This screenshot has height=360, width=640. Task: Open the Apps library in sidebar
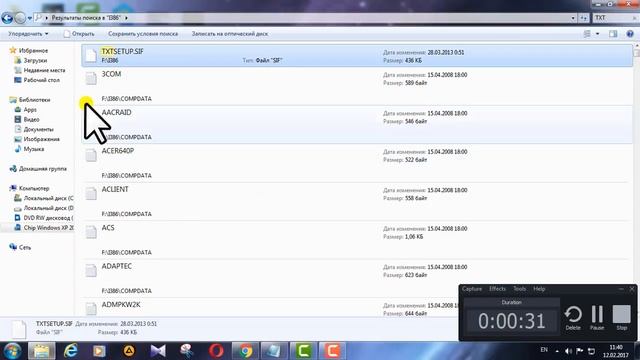25,109
